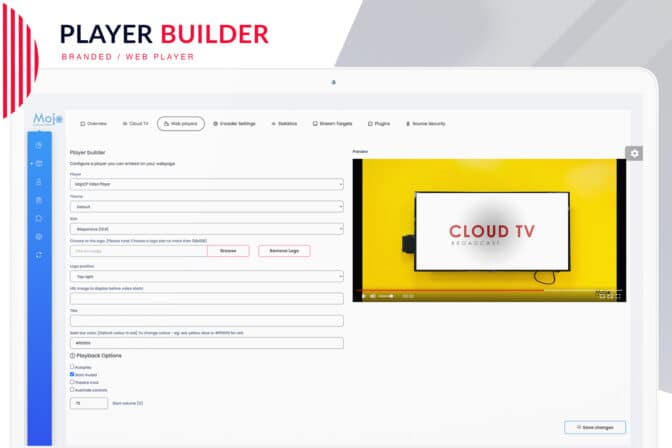The image size is (672, 448).
Task: Click the fifth icon in the blue sidebar
Action: click(39, 218)
